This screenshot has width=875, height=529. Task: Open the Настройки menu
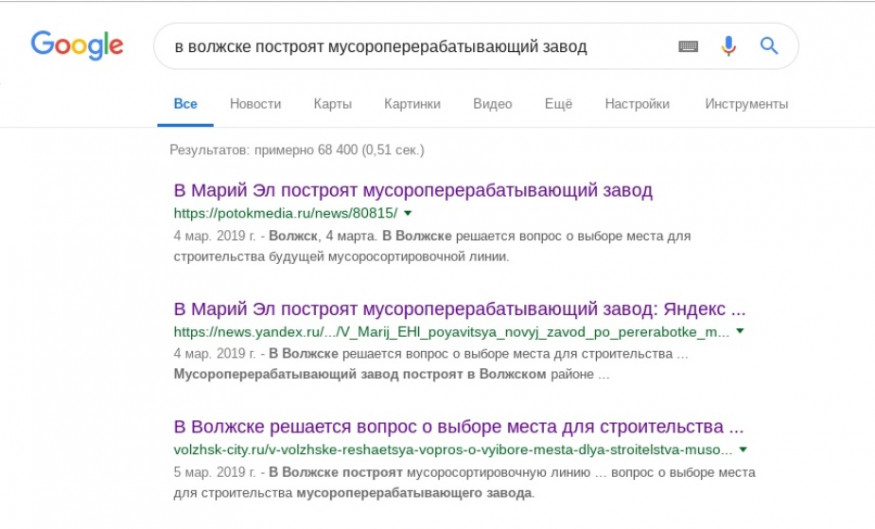pyautogui.click(x=637, y=104)
